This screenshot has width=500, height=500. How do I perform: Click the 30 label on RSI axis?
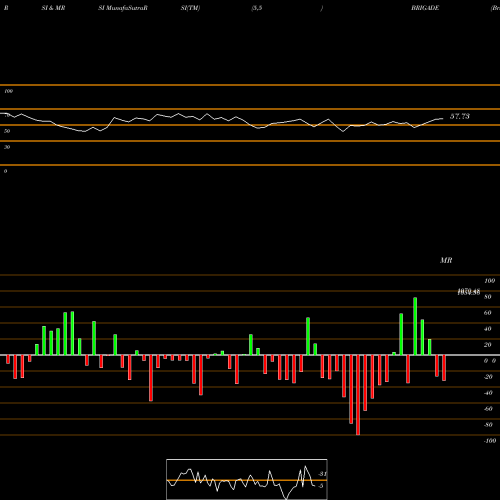coord(7,147)
